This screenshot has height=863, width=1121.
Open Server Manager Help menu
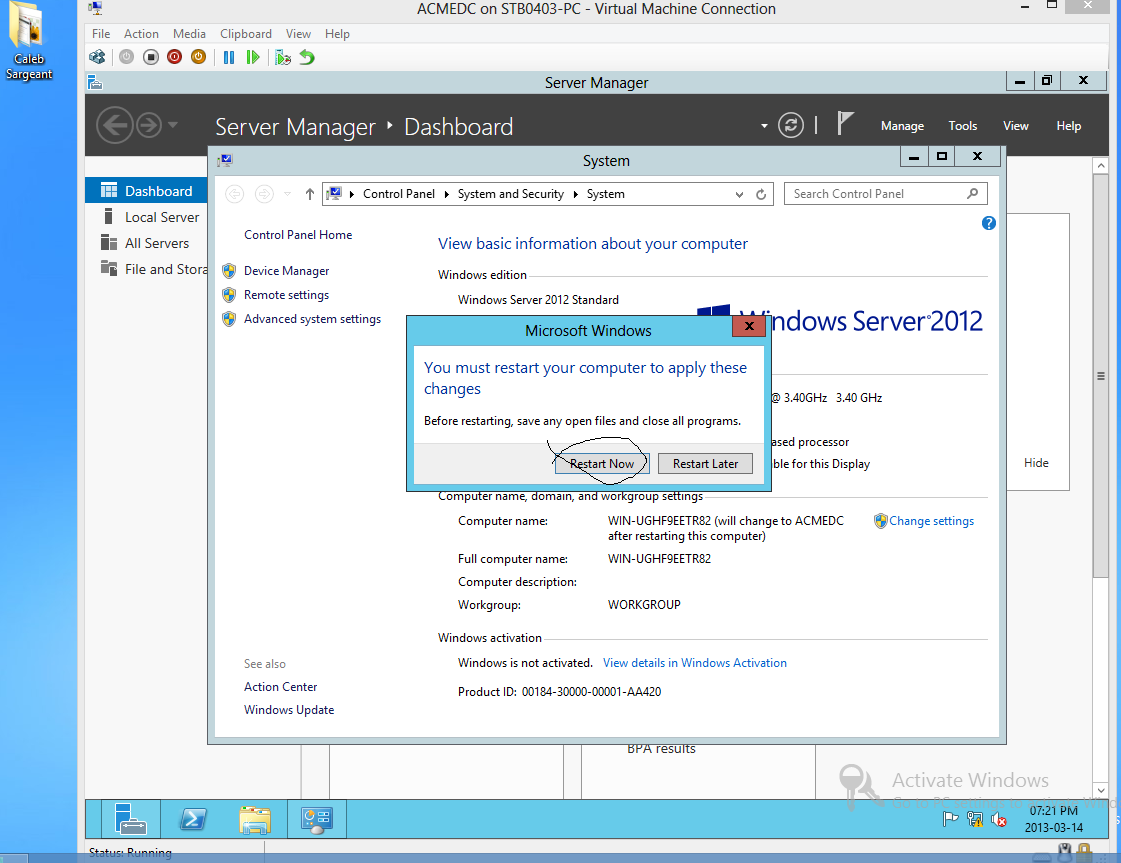1069,126
